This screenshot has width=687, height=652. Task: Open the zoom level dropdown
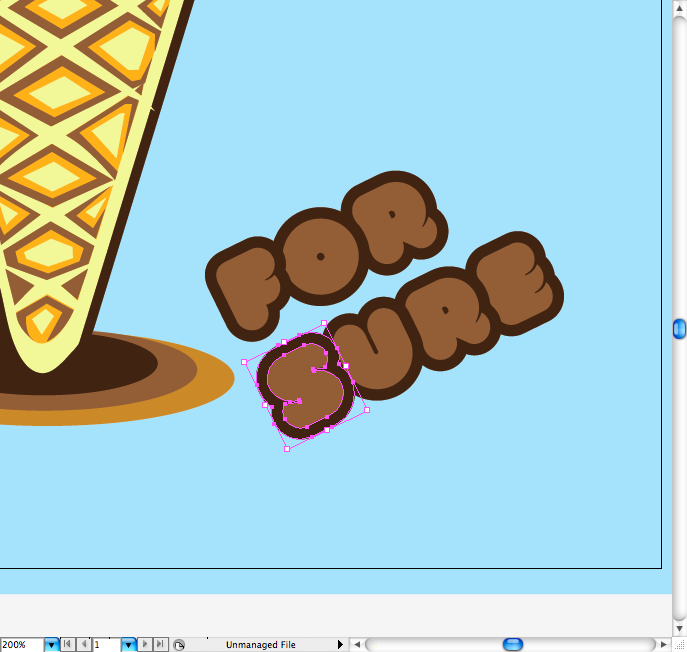point(52,645)
